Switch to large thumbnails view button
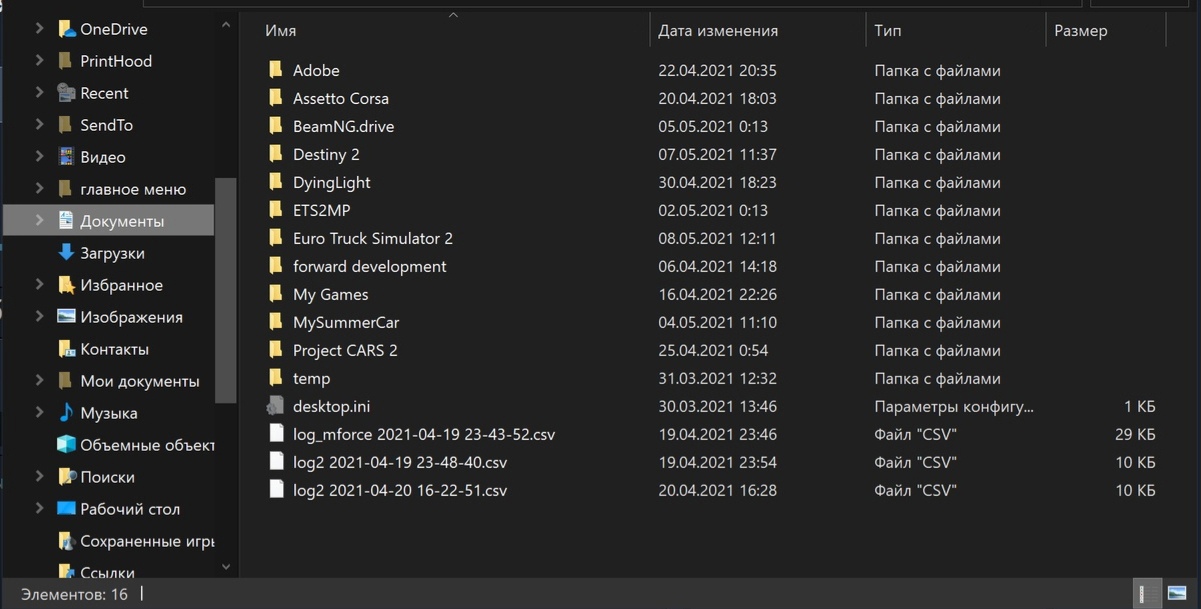This screenshot has height=609, width=1201. (1177, 594)
